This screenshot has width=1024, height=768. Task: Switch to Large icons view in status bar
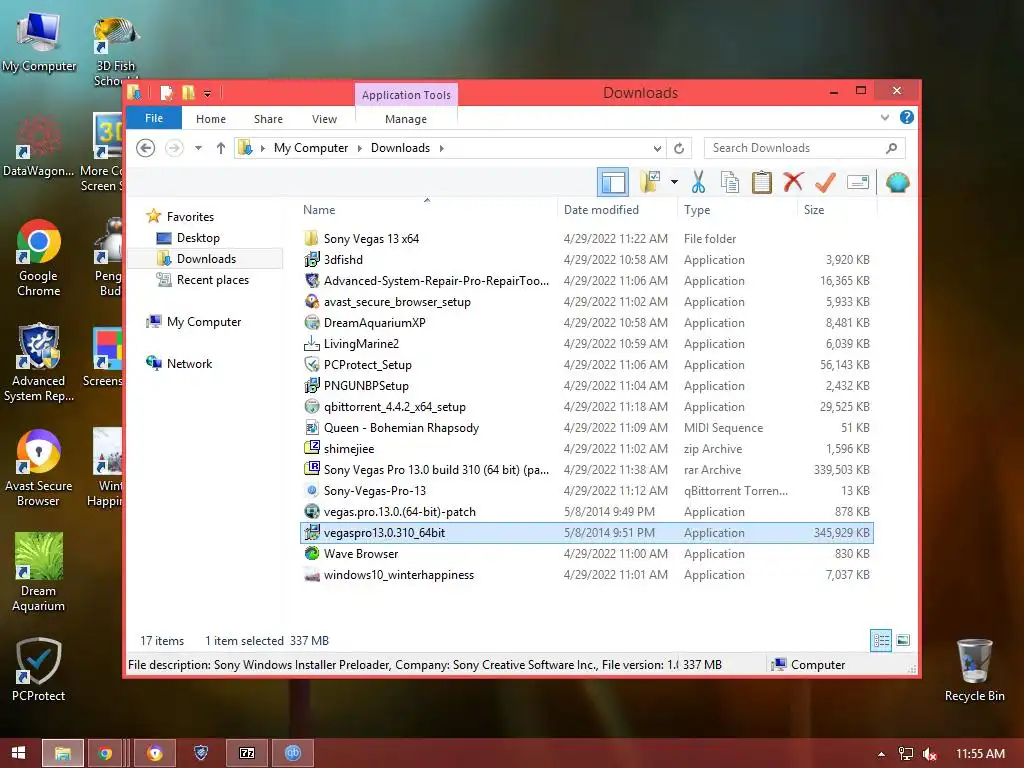point(903,641)
